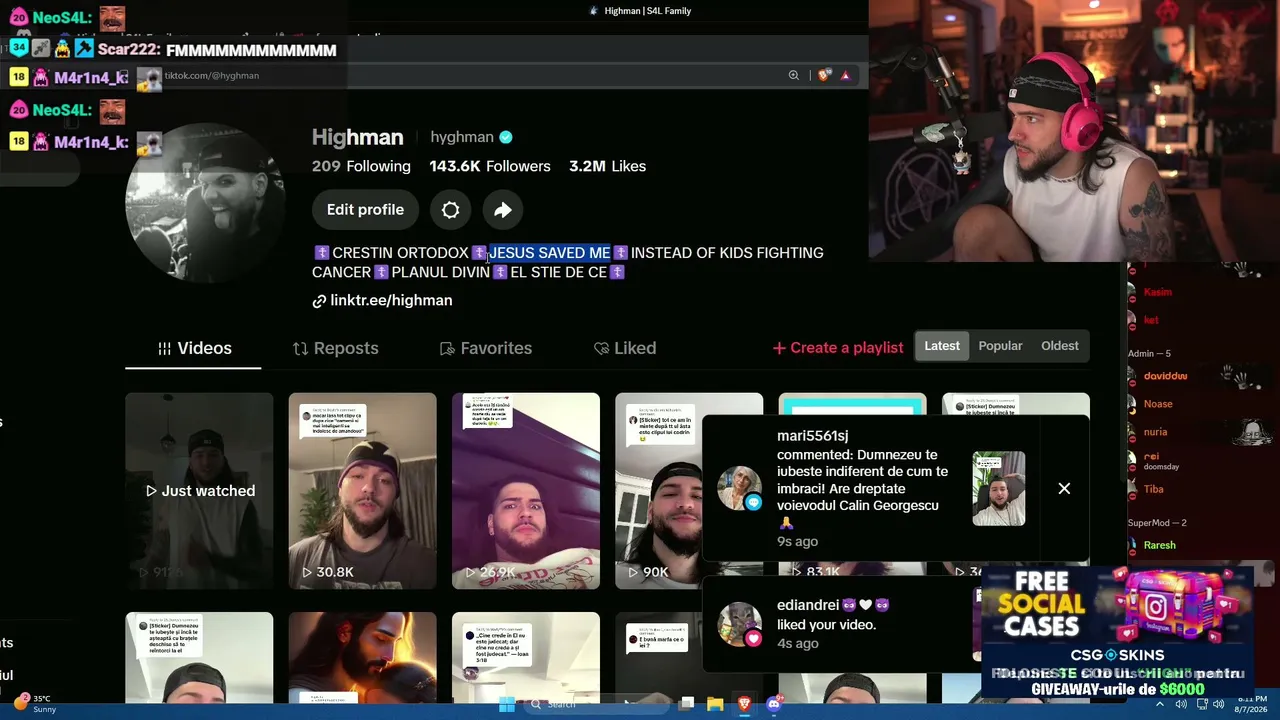Image resolution: width=1280 pixels, height=720 pixels.
Task: Click the PLANUL DIVIN bio text
Action: coord(440,272)
